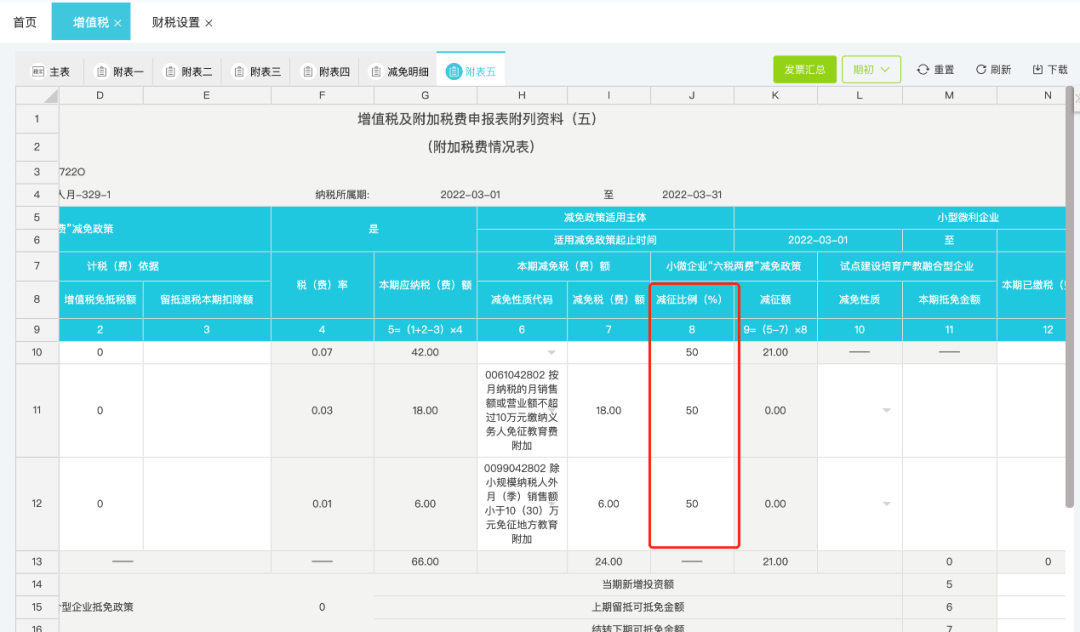
Task: Select column header K
Action: 776,96
